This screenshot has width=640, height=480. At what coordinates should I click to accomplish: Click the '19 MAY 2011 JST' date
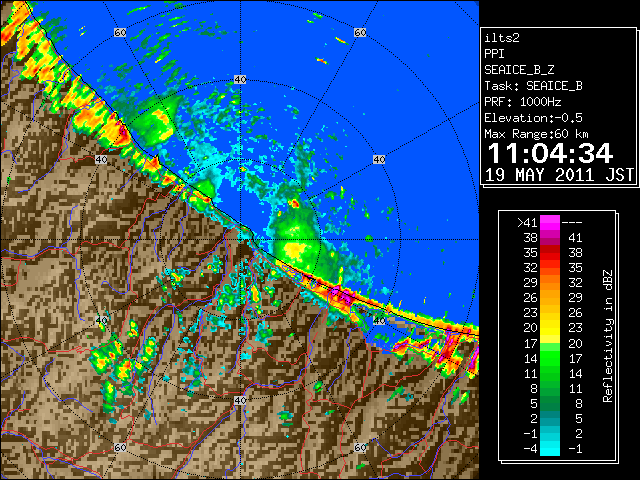559,175
